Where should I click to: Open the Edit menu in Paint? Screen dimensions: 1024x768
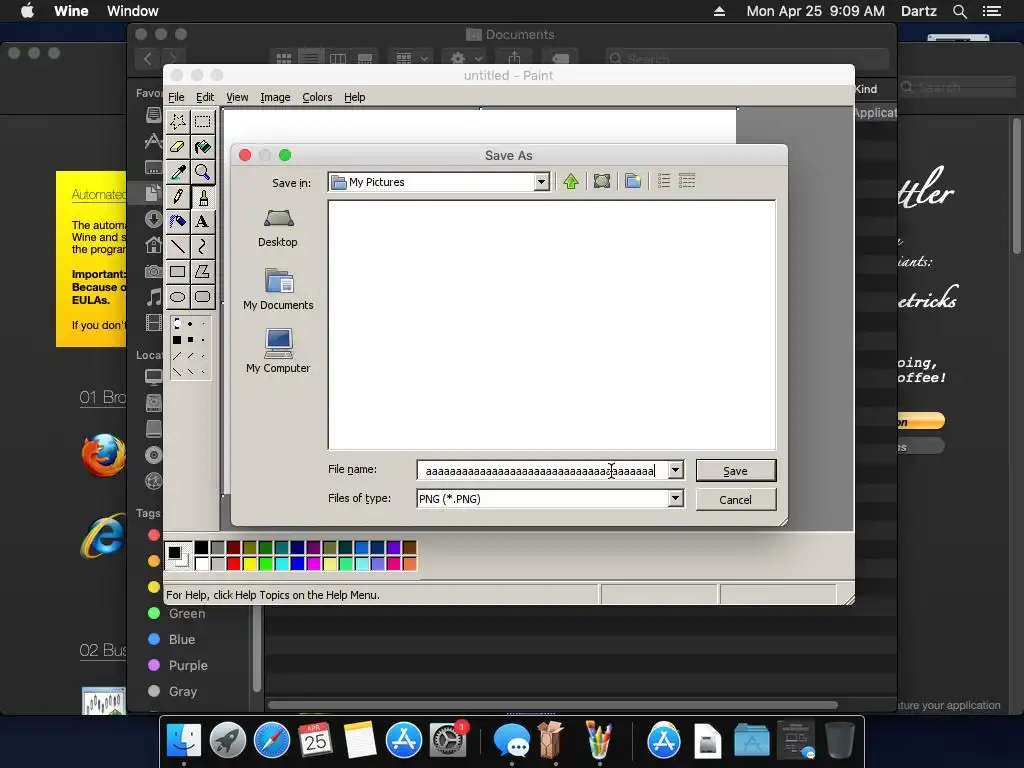[205, 97]
